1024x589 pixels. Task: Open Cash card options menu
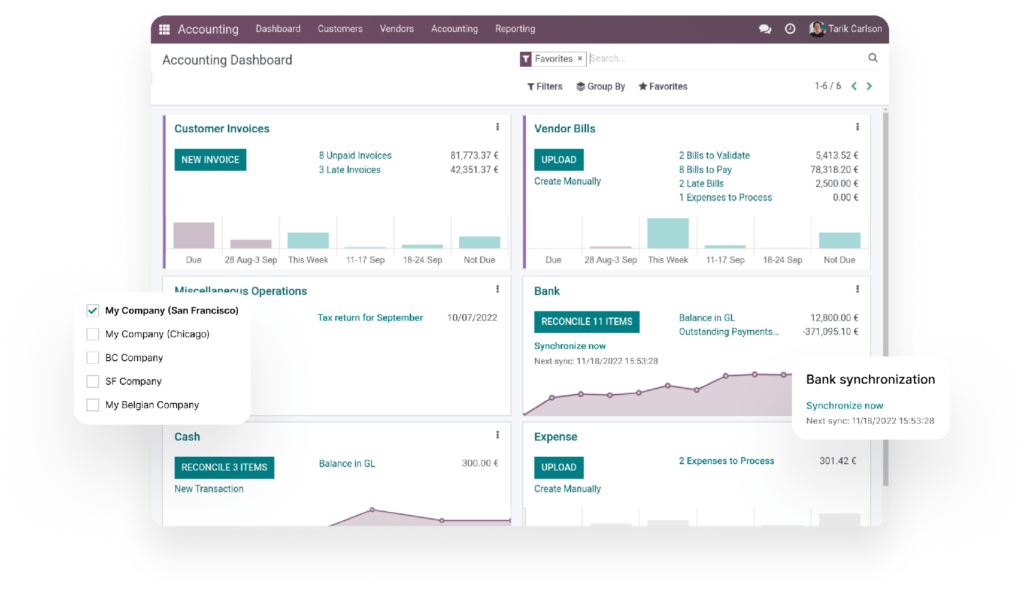tap(497, 435)
